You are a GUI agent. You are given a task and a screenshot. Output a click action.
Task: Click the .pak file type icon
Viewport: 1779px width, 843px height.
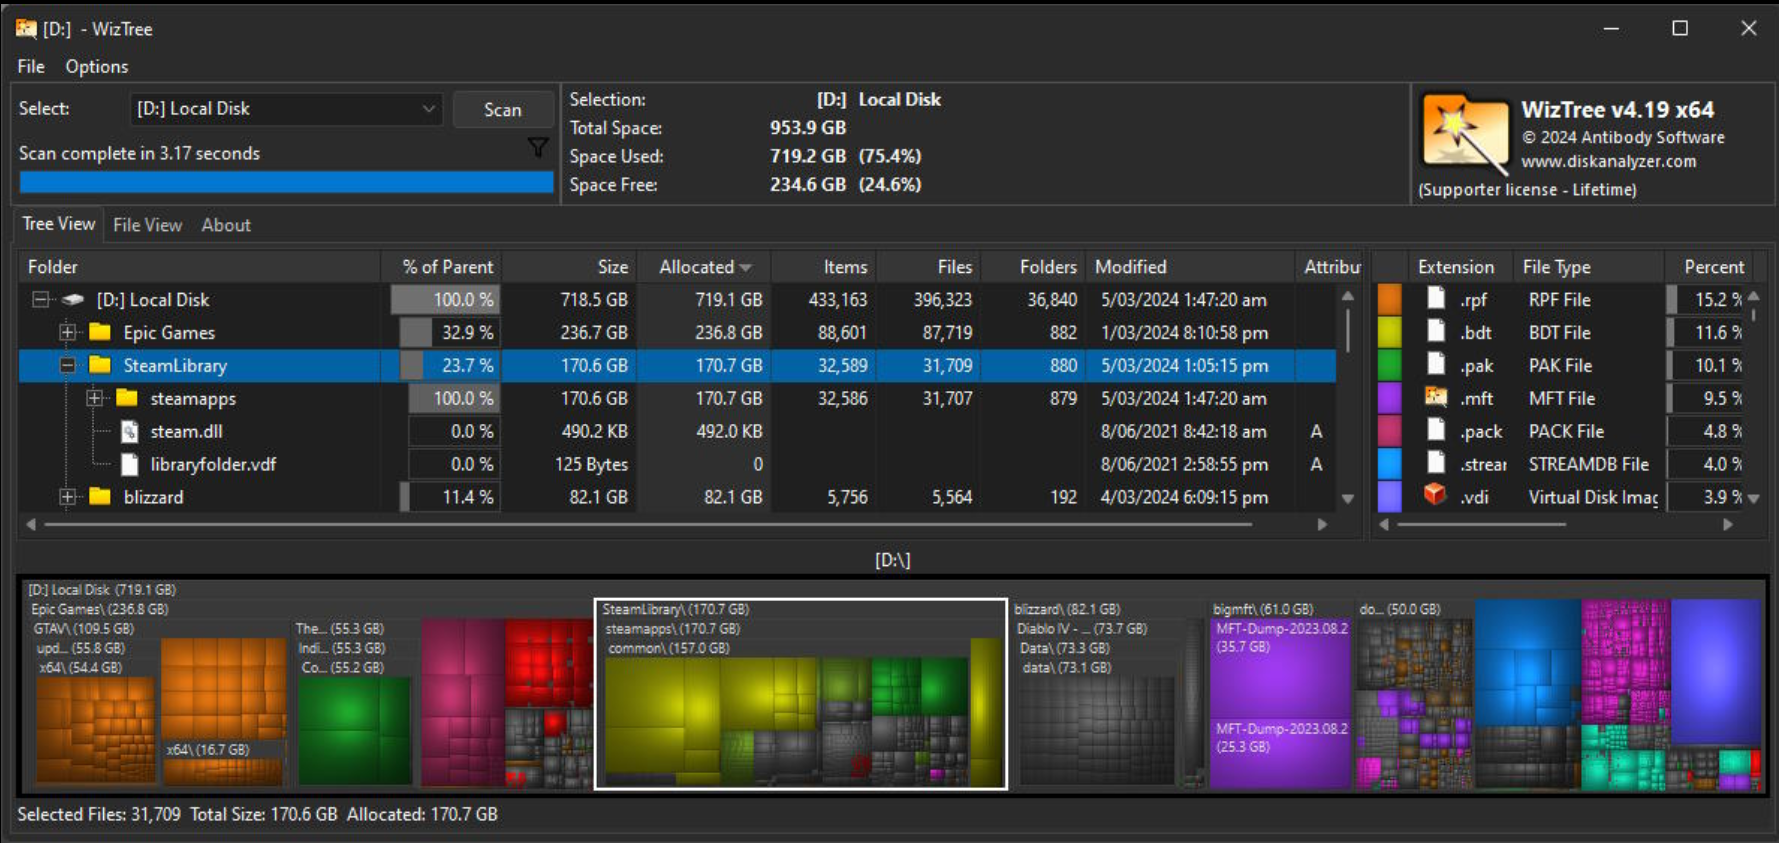coord(1436,364)
